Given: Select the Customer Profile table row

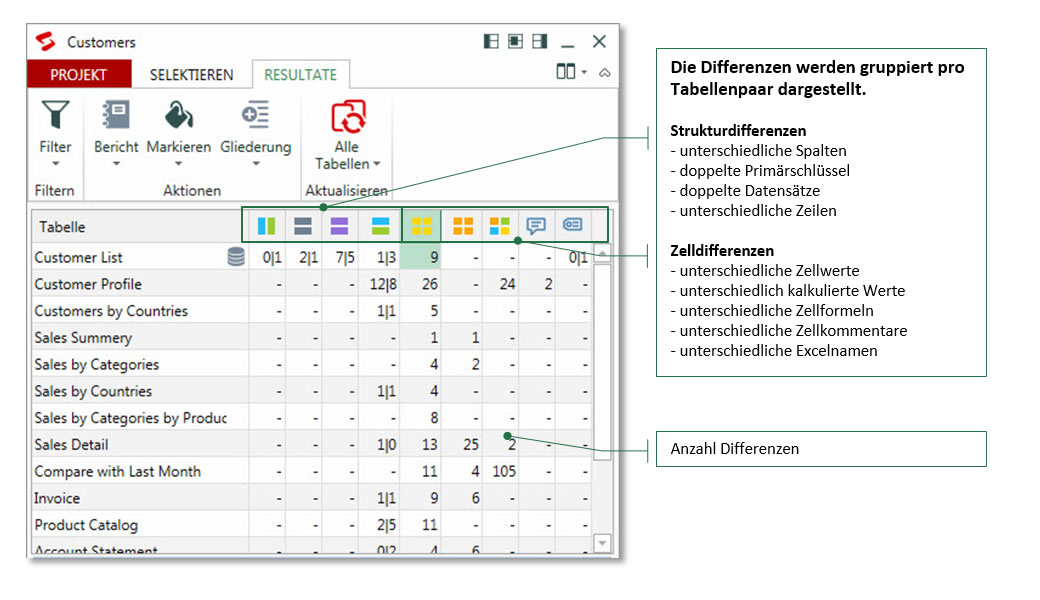Looking at the screenshot, I should (x=312, y=284).
